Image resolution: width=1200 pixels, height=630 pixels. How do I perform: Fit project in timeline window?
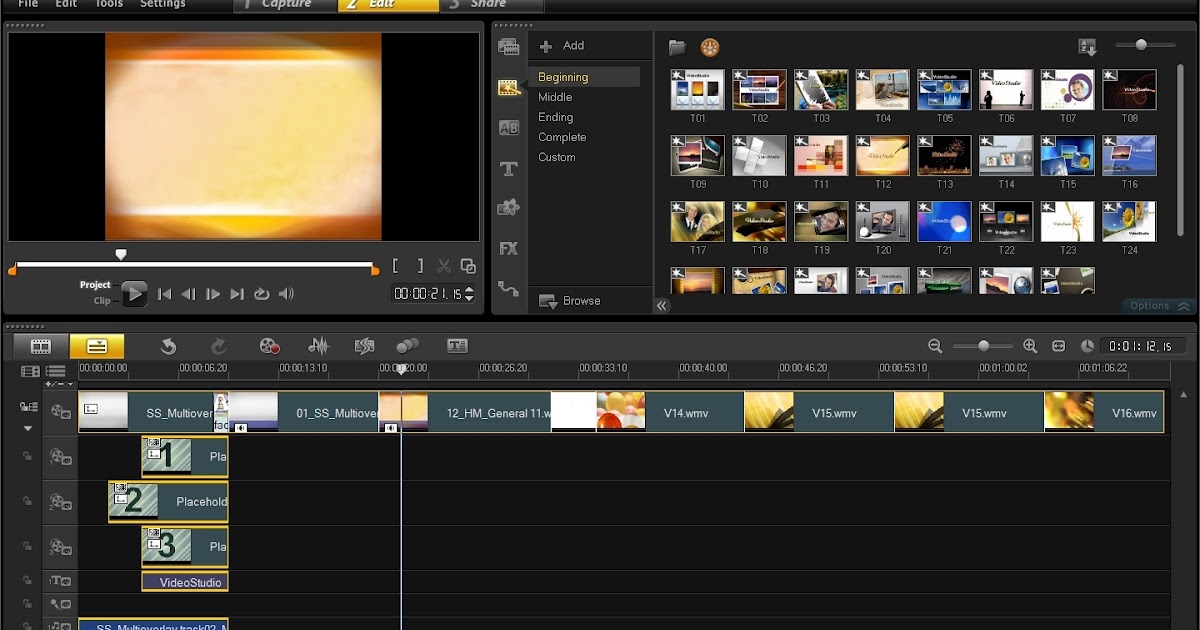[x=1059, y=346]
